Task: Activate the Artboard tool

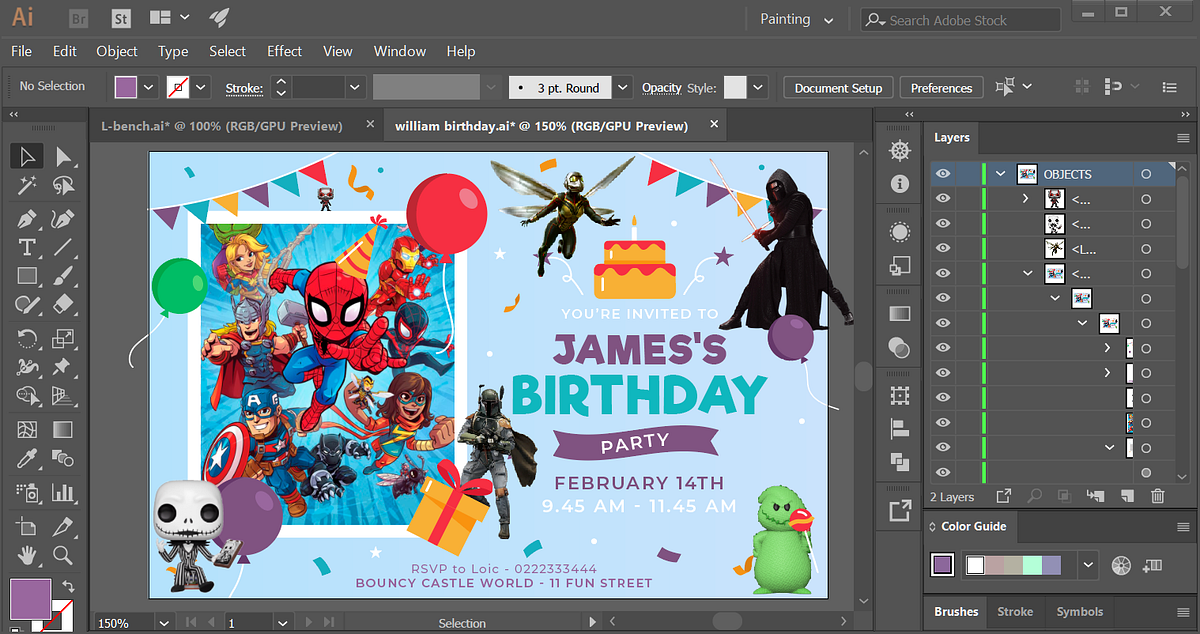Action: coord(27,525)
